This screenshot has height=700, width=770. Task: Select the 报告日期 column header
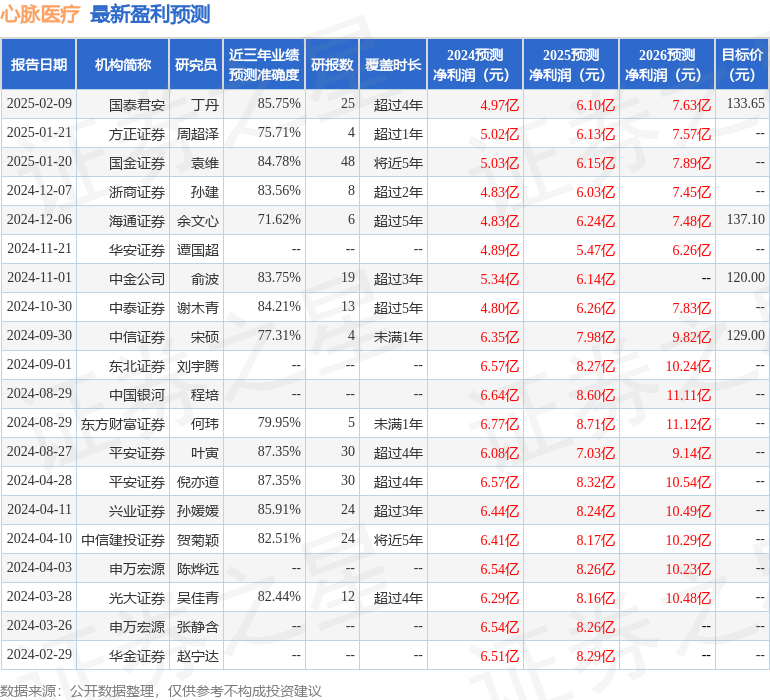[x=39, y=64]
